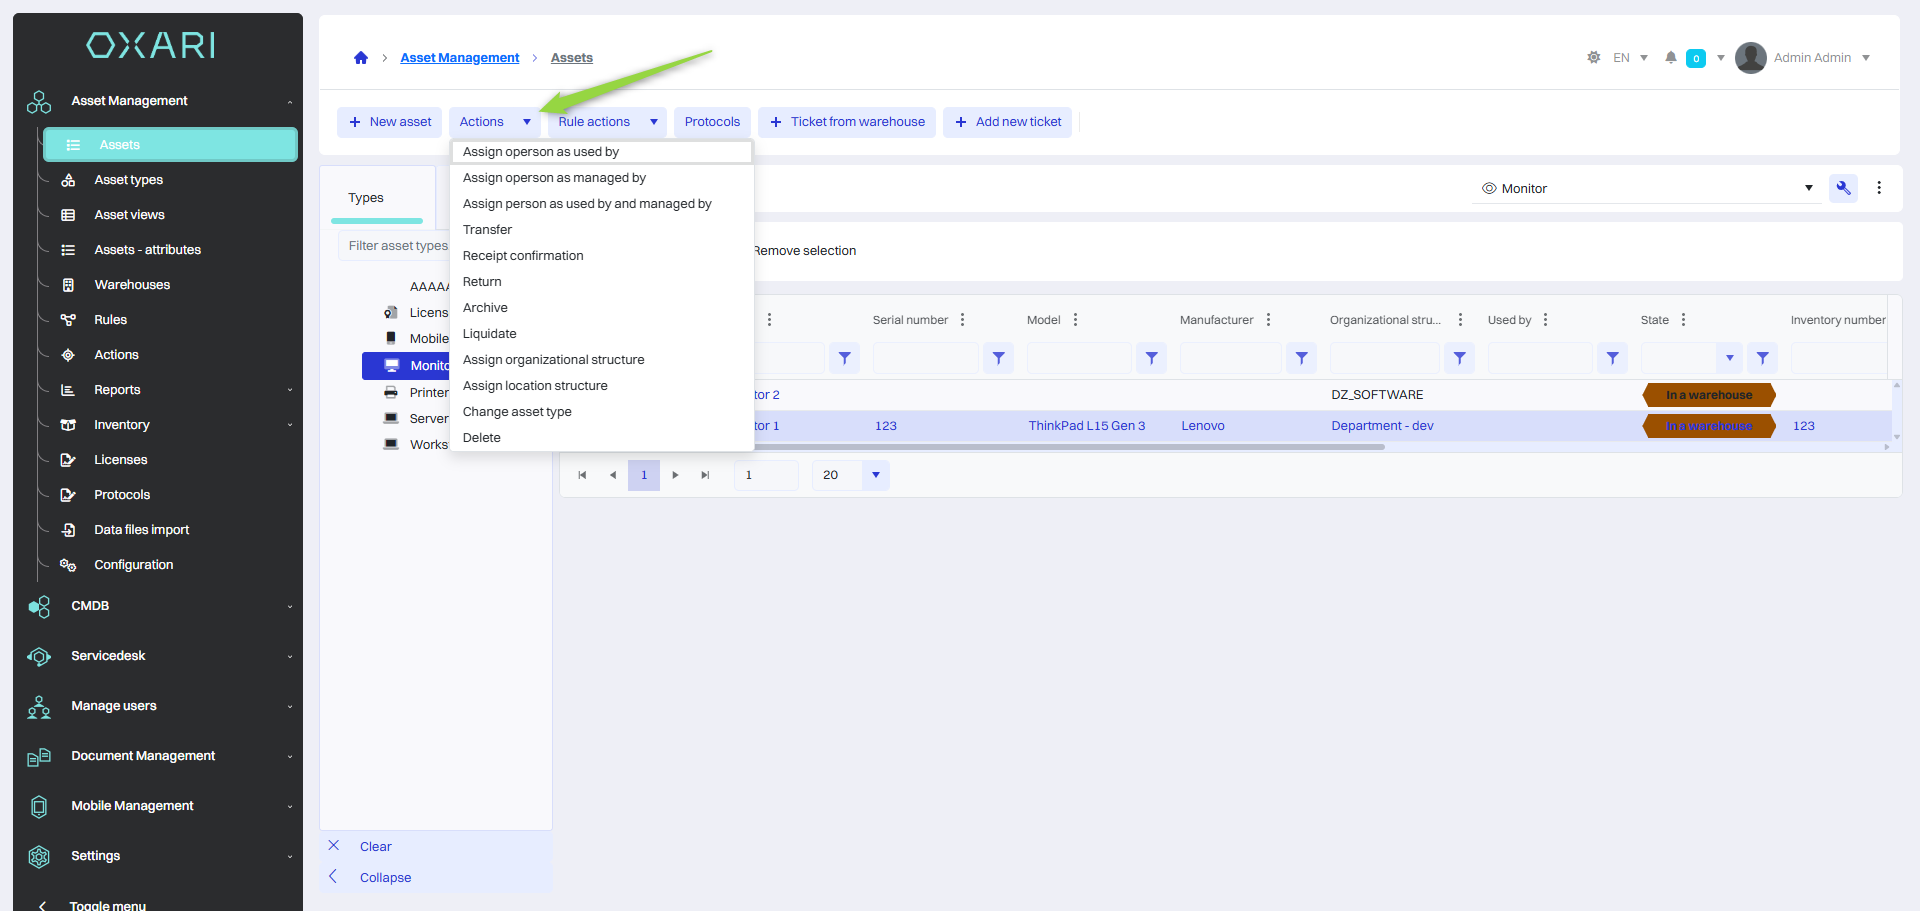
Task: Click the horizontal scrollbar under the table
Action: coord(1068,447)
